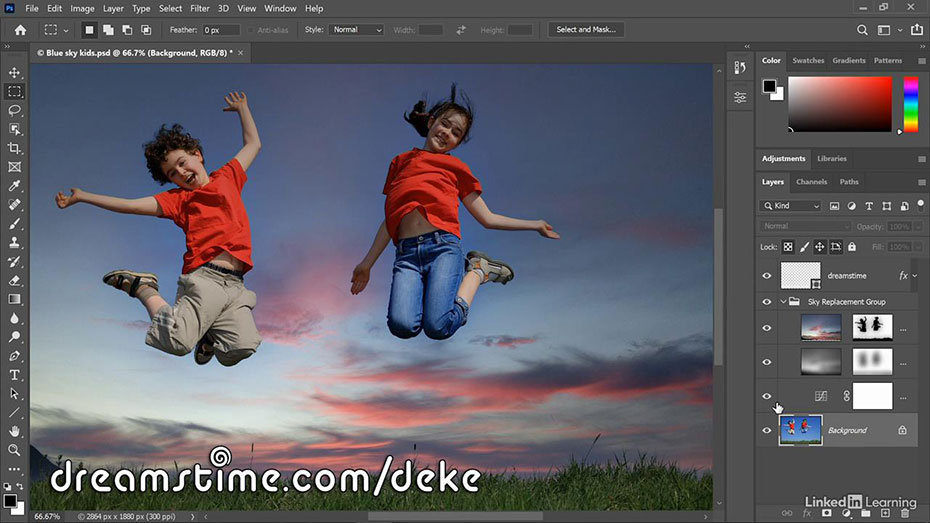Filter layers by type layers (T icon)
Image resolution: width=930 pixels, height=523 pixels.
(869, 206)
